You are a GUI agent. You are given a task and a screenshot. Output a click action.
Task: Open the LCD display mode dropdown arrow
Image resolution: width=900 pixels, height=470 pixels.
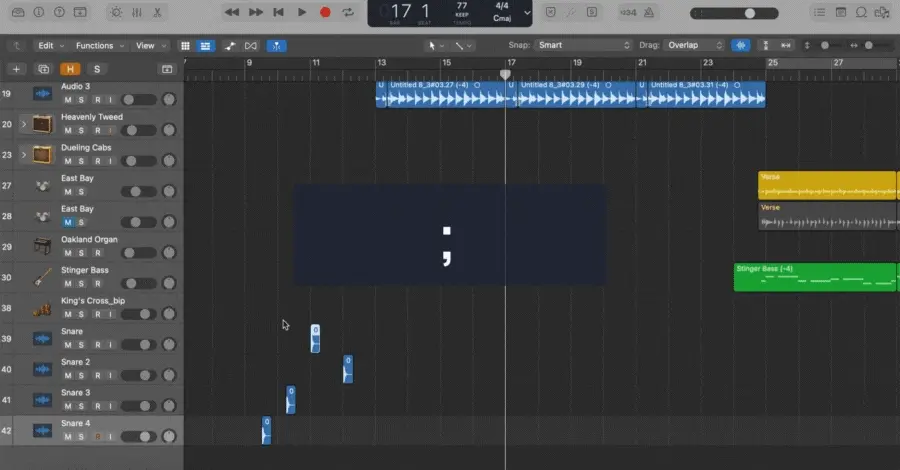(x=527, y=13)
